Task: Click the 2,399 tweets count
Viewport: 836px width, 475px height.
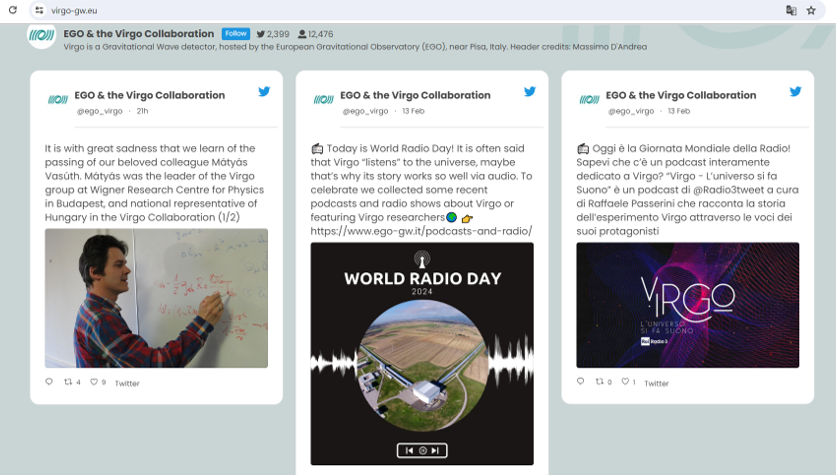Action: [273, 34]
